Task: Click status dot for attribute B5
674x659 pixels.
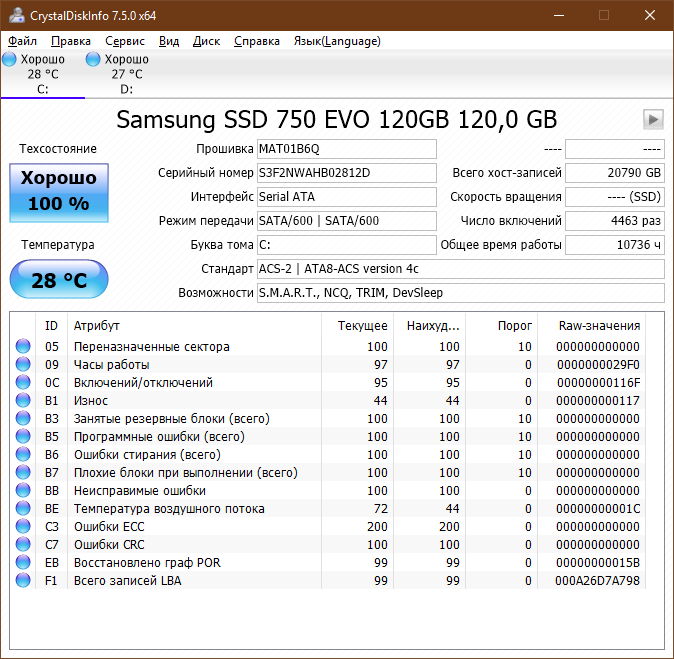Action: [x=23, y=437]
